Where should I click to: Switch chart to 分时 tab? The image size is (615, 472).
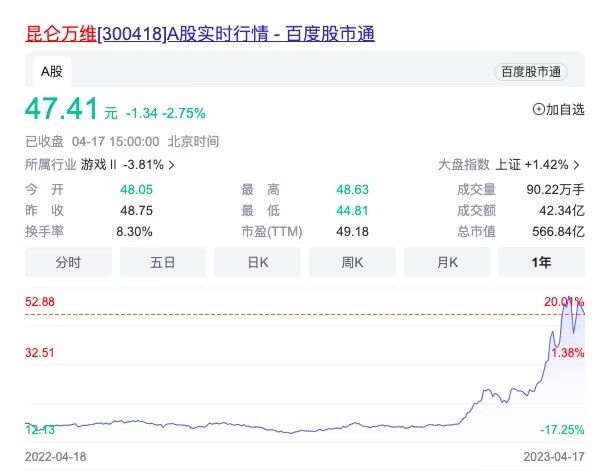tap(68, 262)
